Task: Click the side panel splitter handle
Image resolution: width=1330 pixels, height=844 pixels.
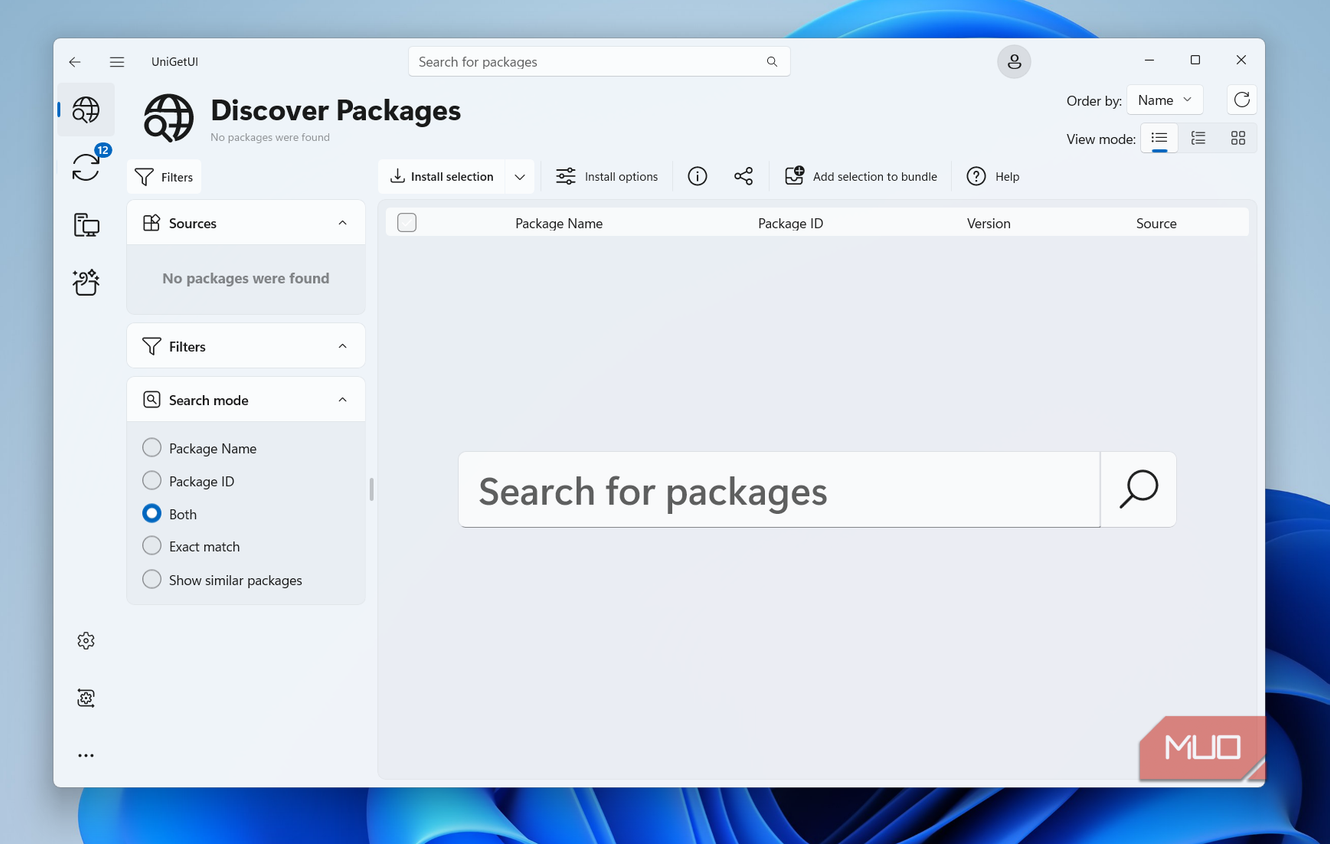Action: click(x=372, y=489)
